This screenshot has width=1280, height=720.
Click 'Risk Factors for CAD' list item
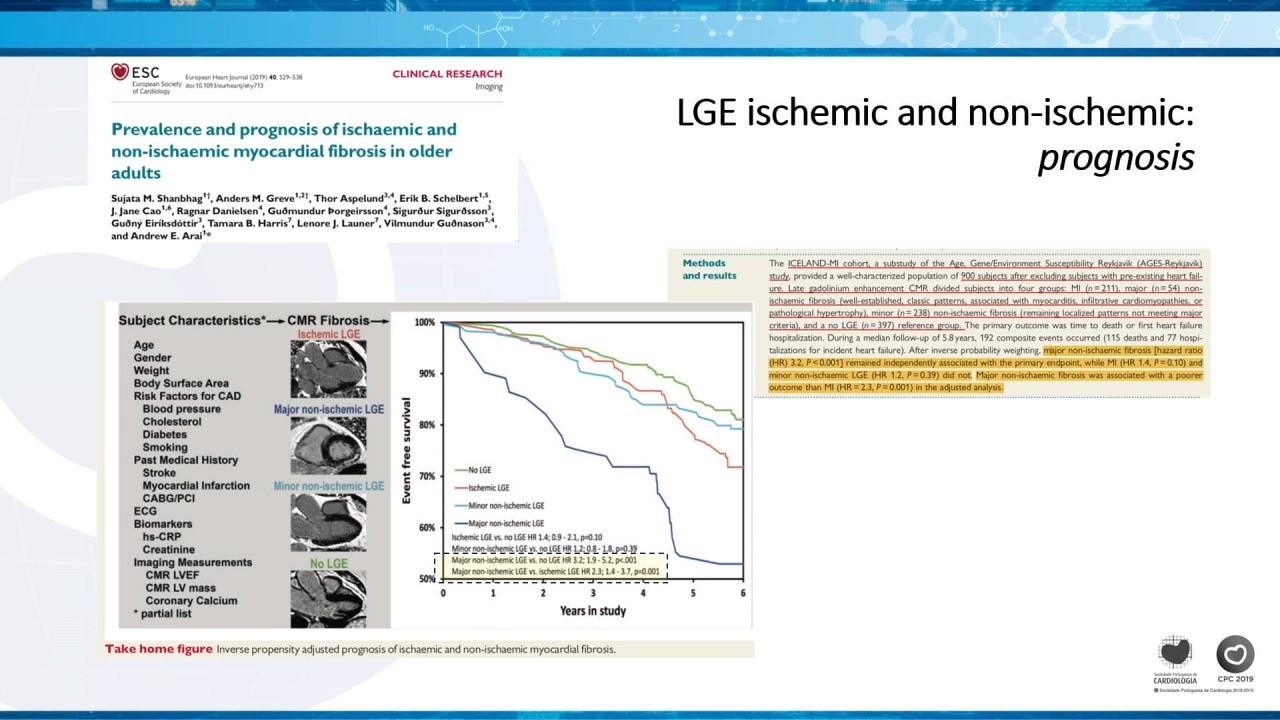pos(187,396)
